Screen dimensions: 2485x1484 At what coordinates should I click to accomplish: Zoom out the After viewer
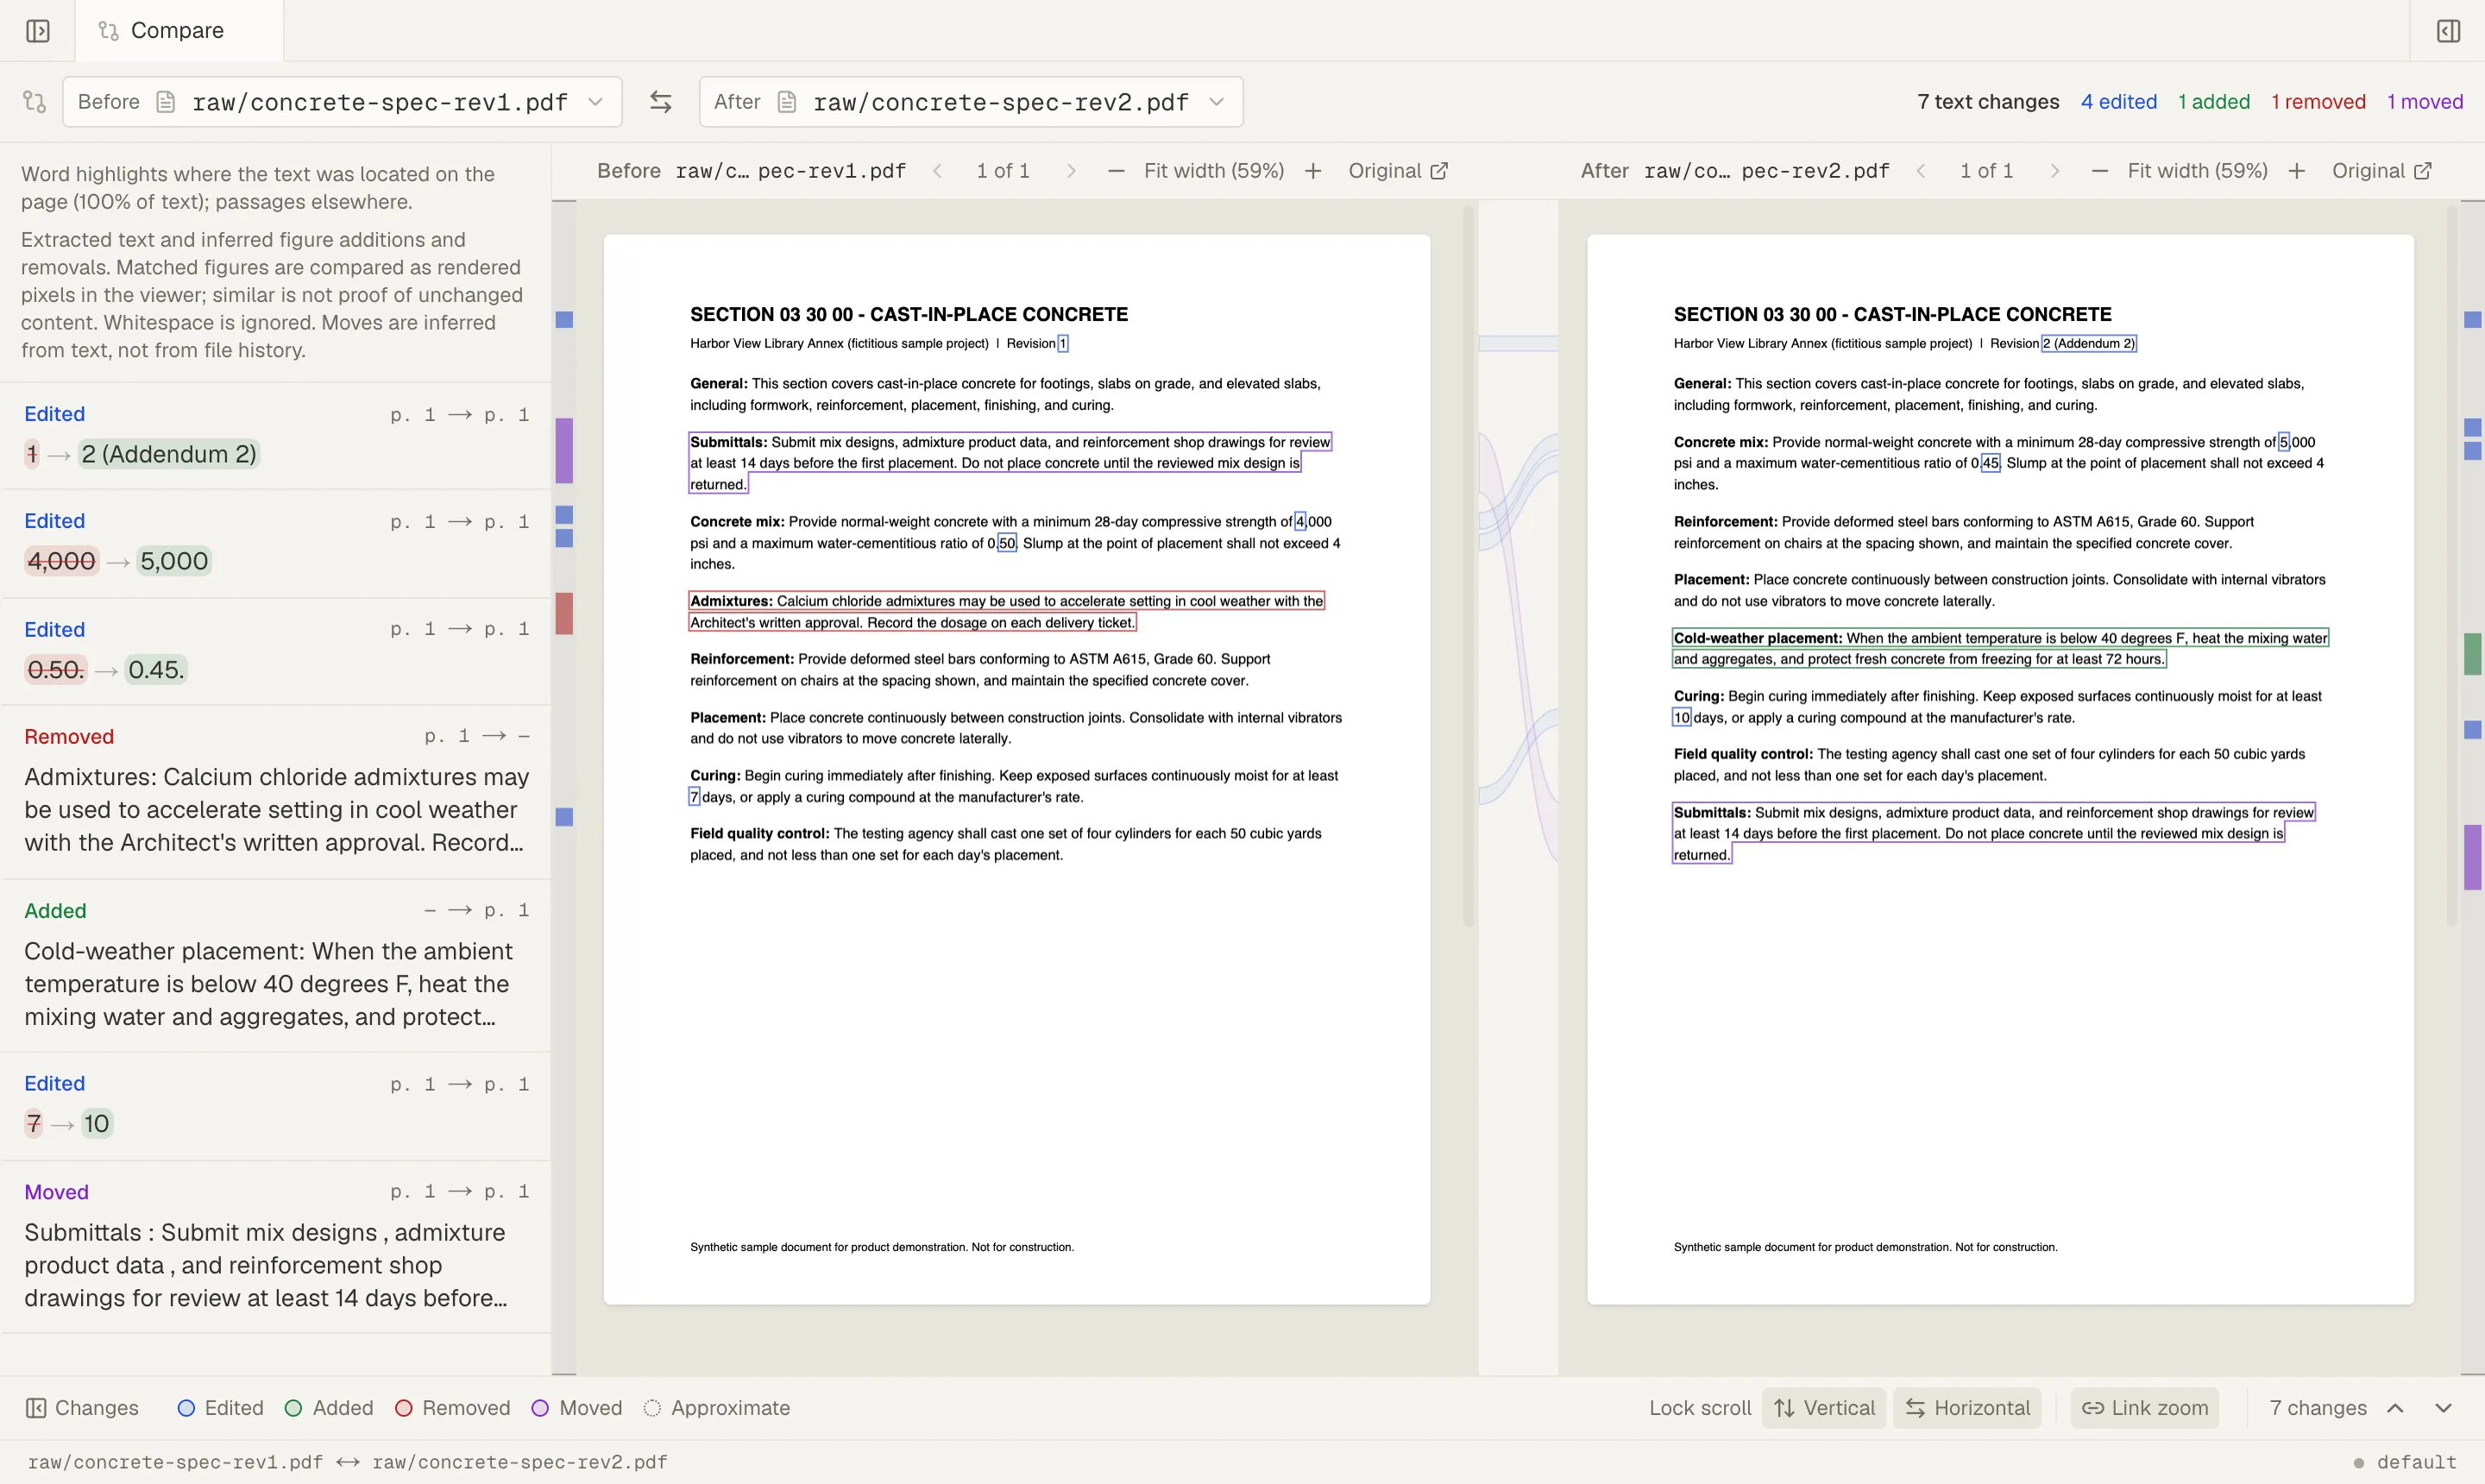point(2100,171)
